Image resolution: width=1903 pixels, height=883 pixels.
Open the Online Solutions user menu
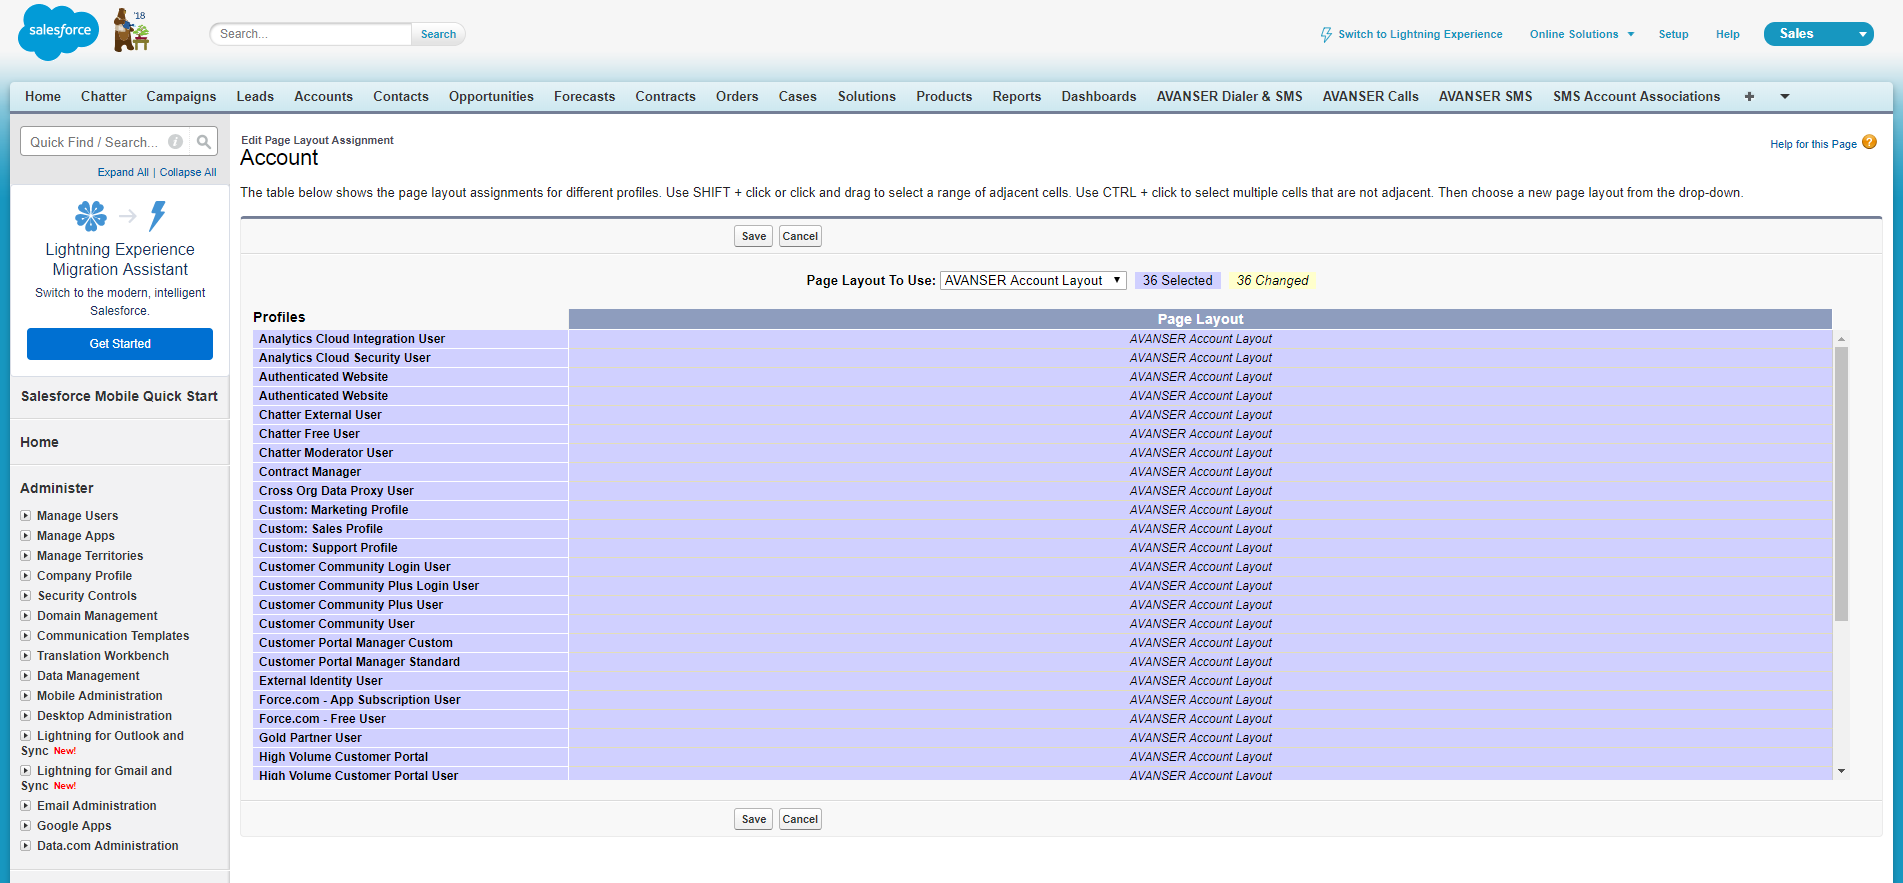tap(1582, 34)
